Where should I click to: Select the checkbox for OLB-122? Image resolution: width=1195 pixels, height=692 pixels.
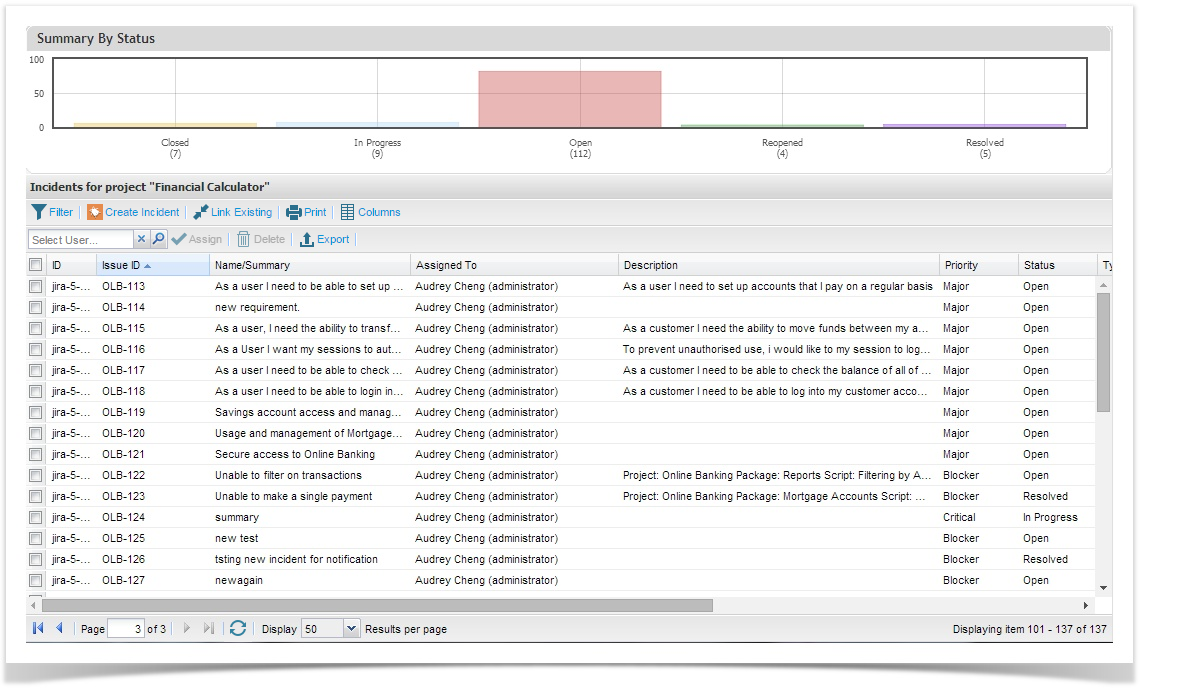[36, 475]
